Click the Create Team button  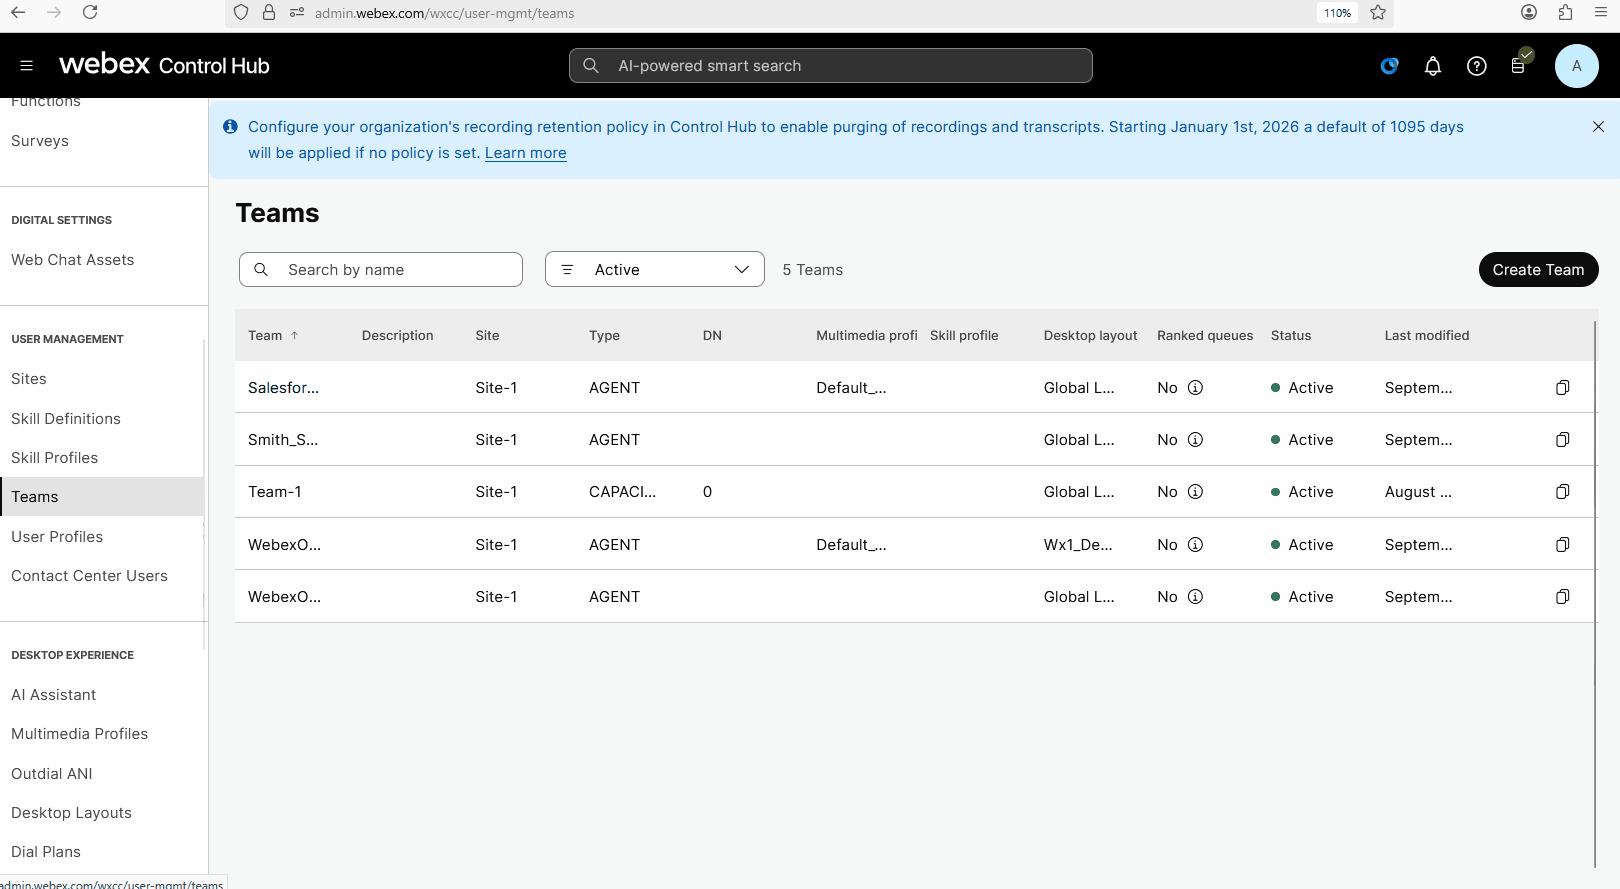click(x=1537, y=270)
